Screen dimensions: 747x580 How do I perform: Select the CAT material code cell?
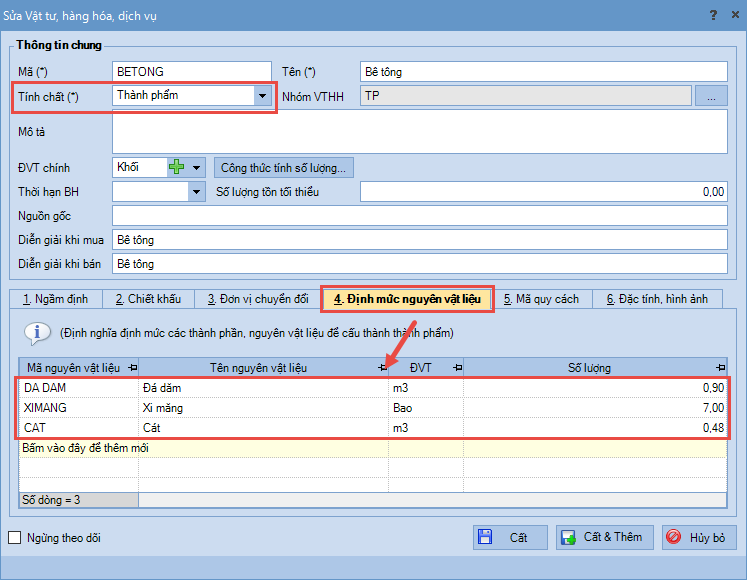point(79,428)
